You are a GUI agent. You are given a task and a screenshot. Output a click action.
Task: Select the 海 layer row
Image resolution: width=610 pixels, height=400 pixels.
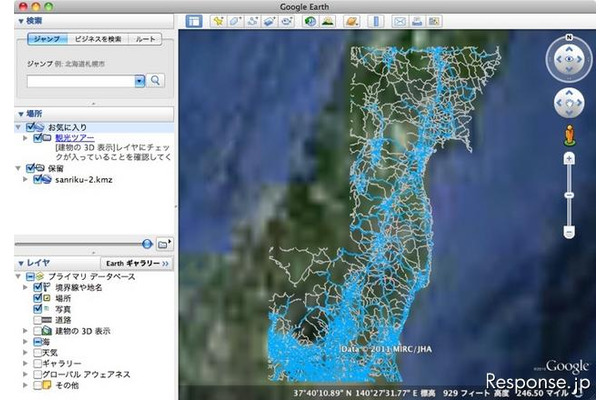pos(95,342)
